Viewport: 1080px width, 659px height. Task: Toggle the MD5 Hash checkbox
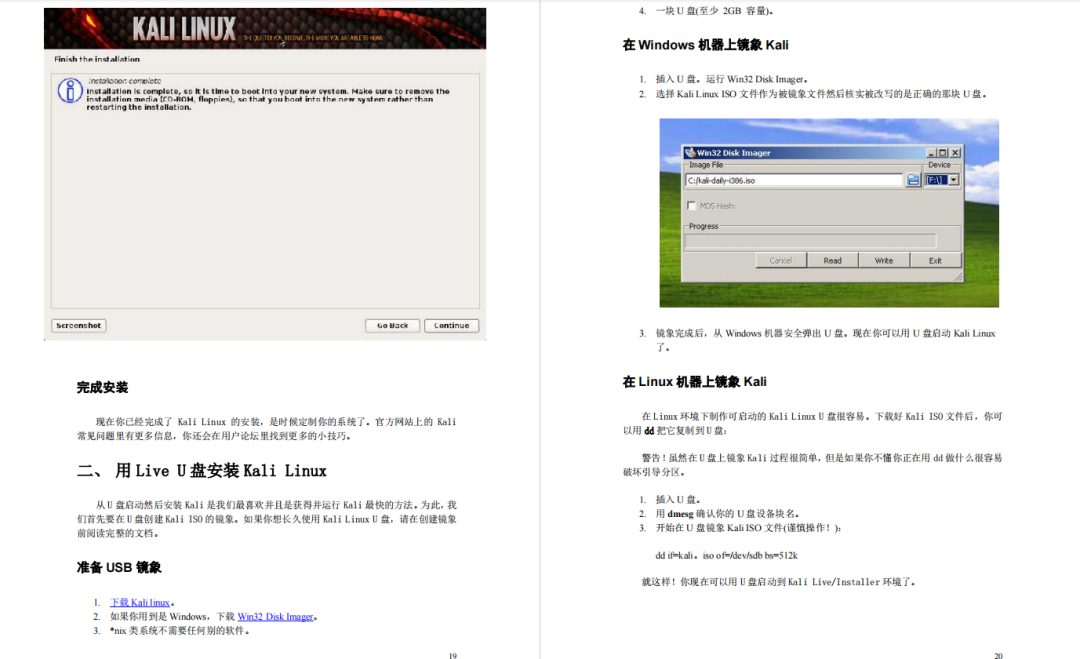coord(692,206)
